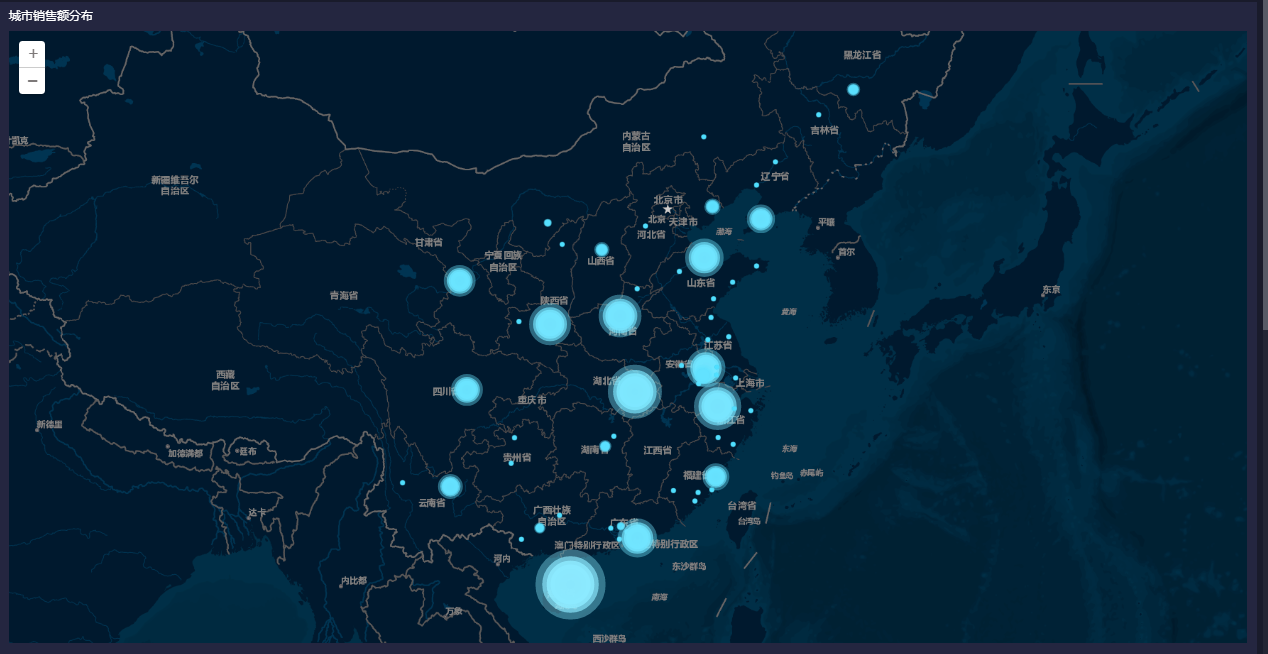This screenshot has height=654, width=1268.
Task: Select the 新德里 city label
Action: [x=49, y=424]
